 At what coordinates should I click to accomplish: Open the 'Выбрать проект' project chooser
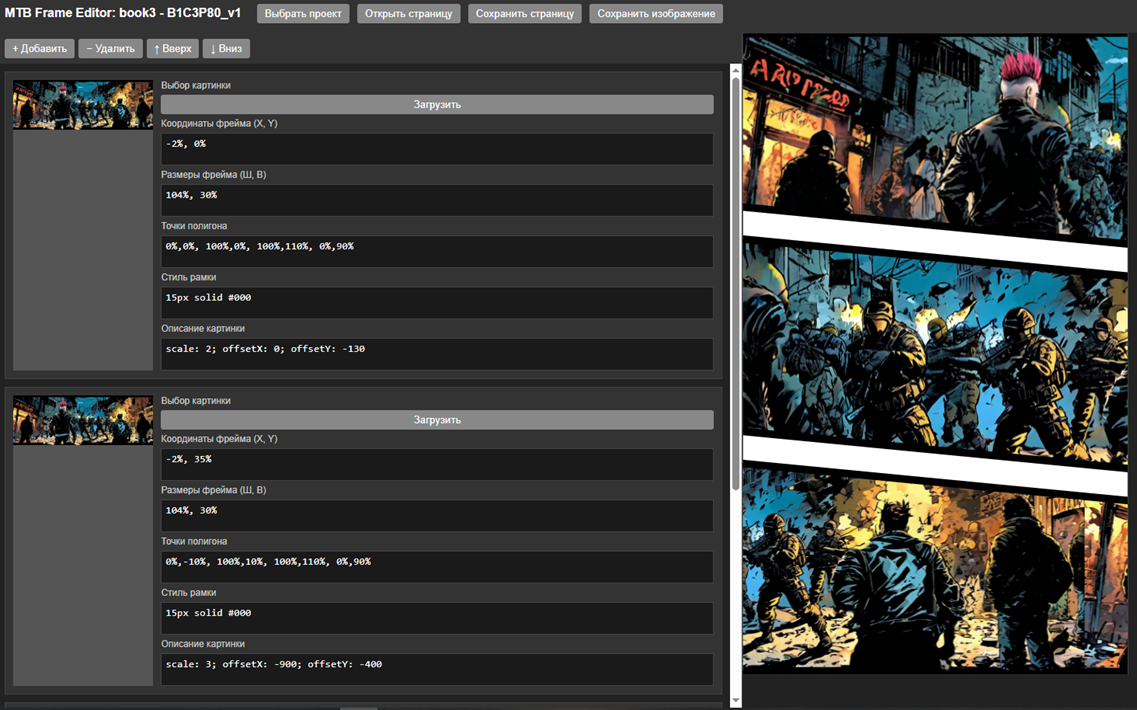(303, 14)
